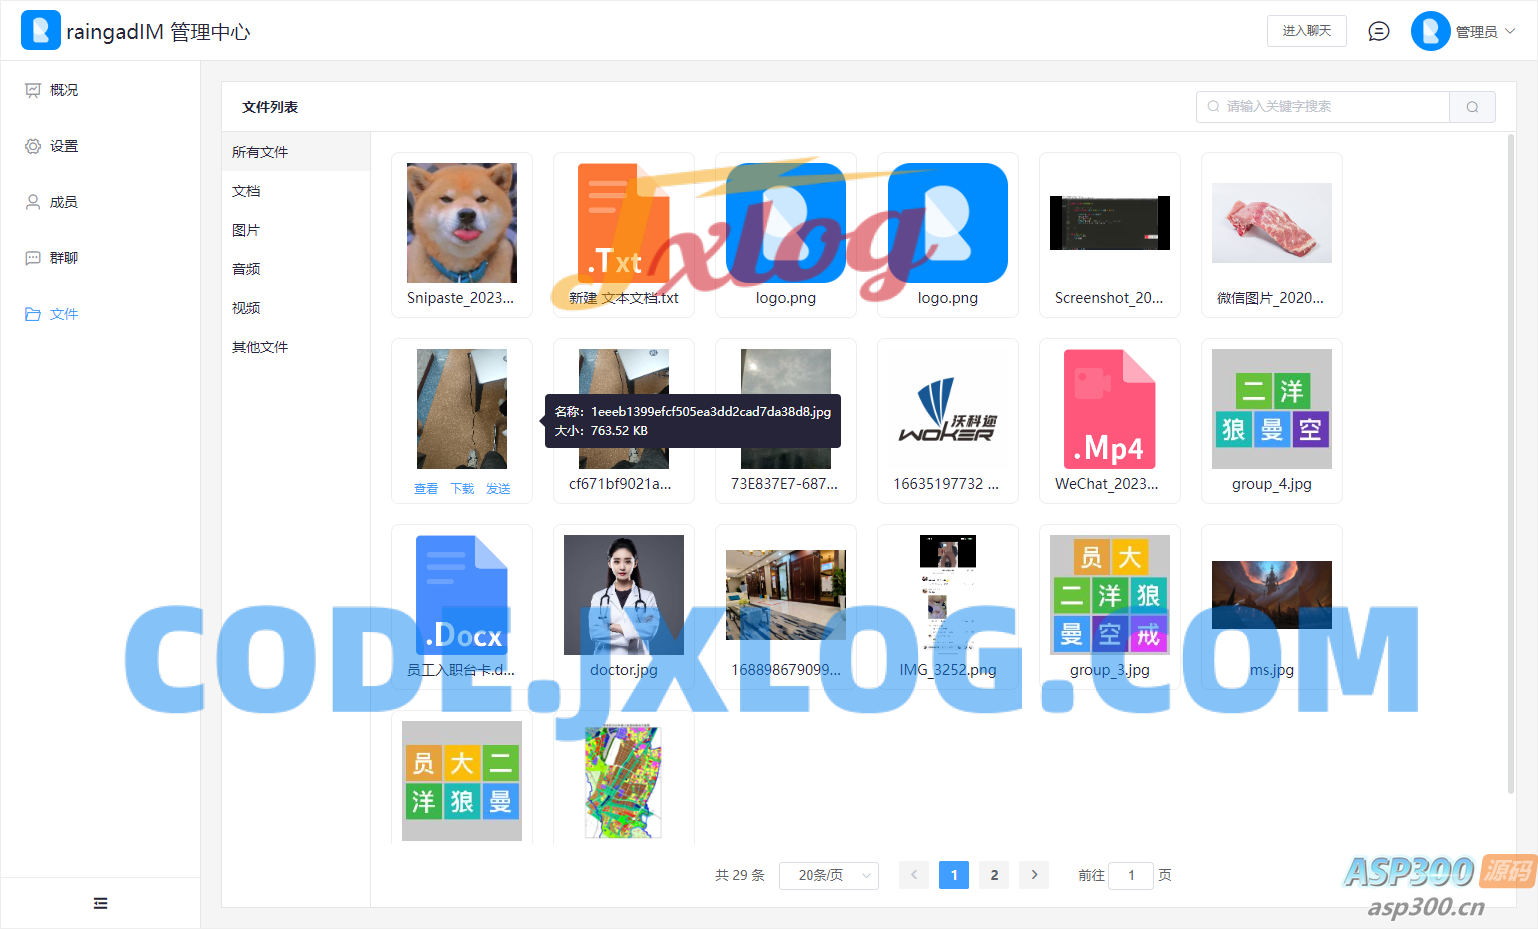Viewport: 1538px width, 929px height.
Task: Click the 发送 link under the image
Action: click(498, 489)
